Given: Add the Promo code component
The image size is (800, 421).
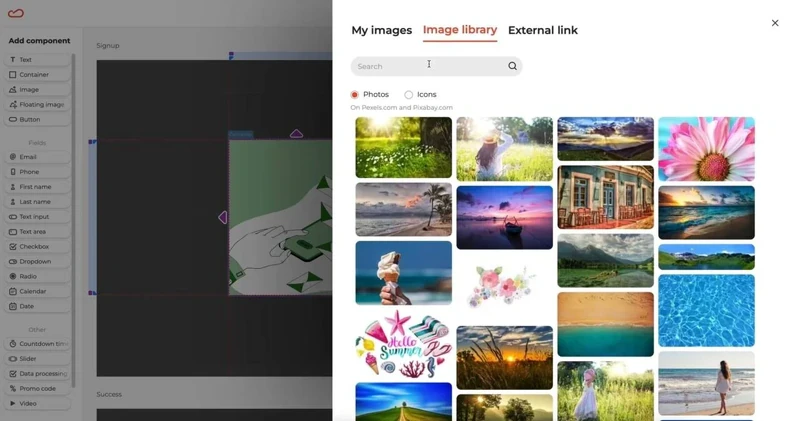Looking at the screenshot, I should (38, 388).
